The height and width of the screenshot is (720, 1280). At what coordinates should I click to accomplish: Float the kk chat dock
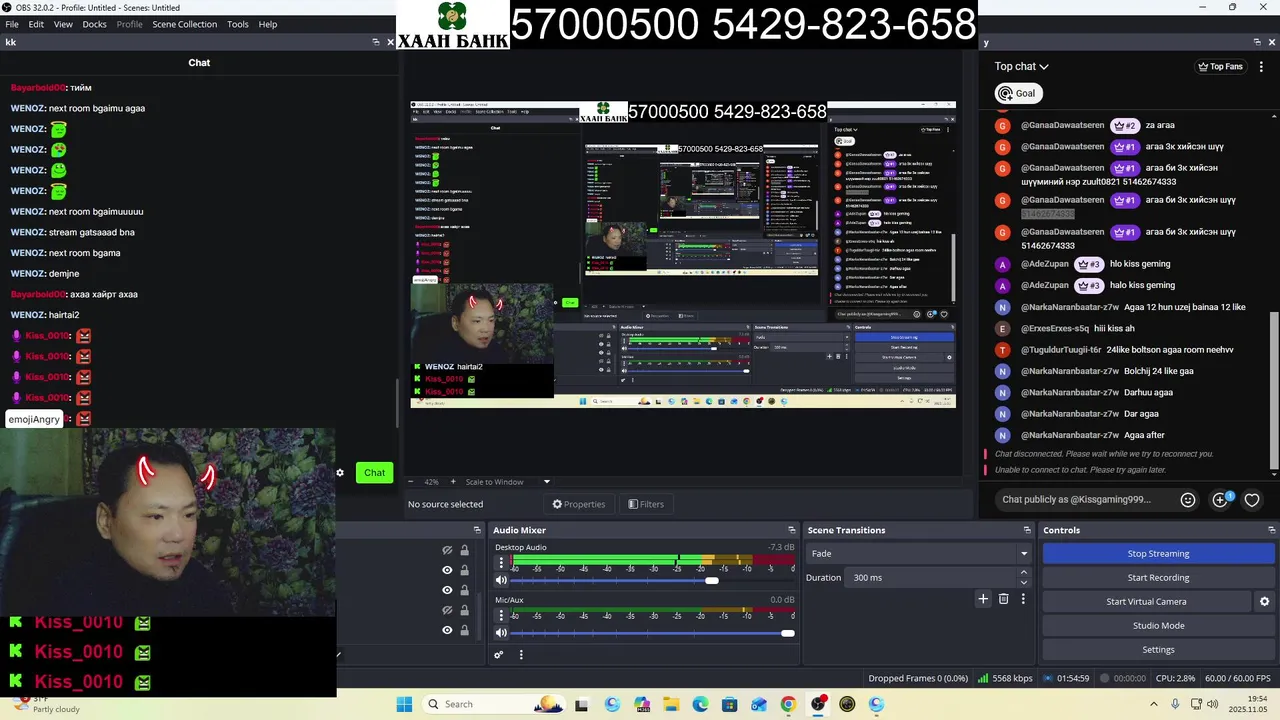coord(376,42)
